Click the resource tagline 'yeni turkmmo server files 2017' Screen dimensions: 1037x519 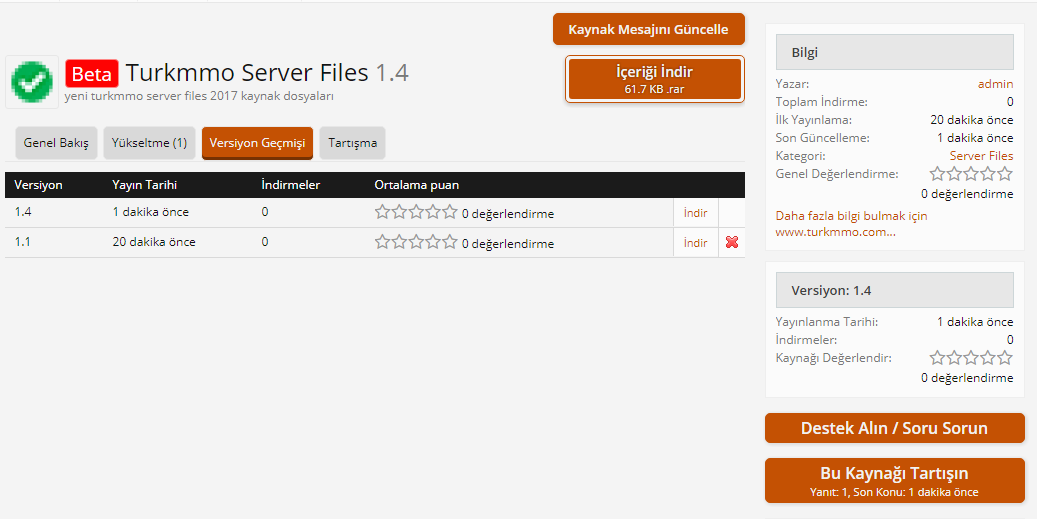pyautogui.click(x=199, y=97)
